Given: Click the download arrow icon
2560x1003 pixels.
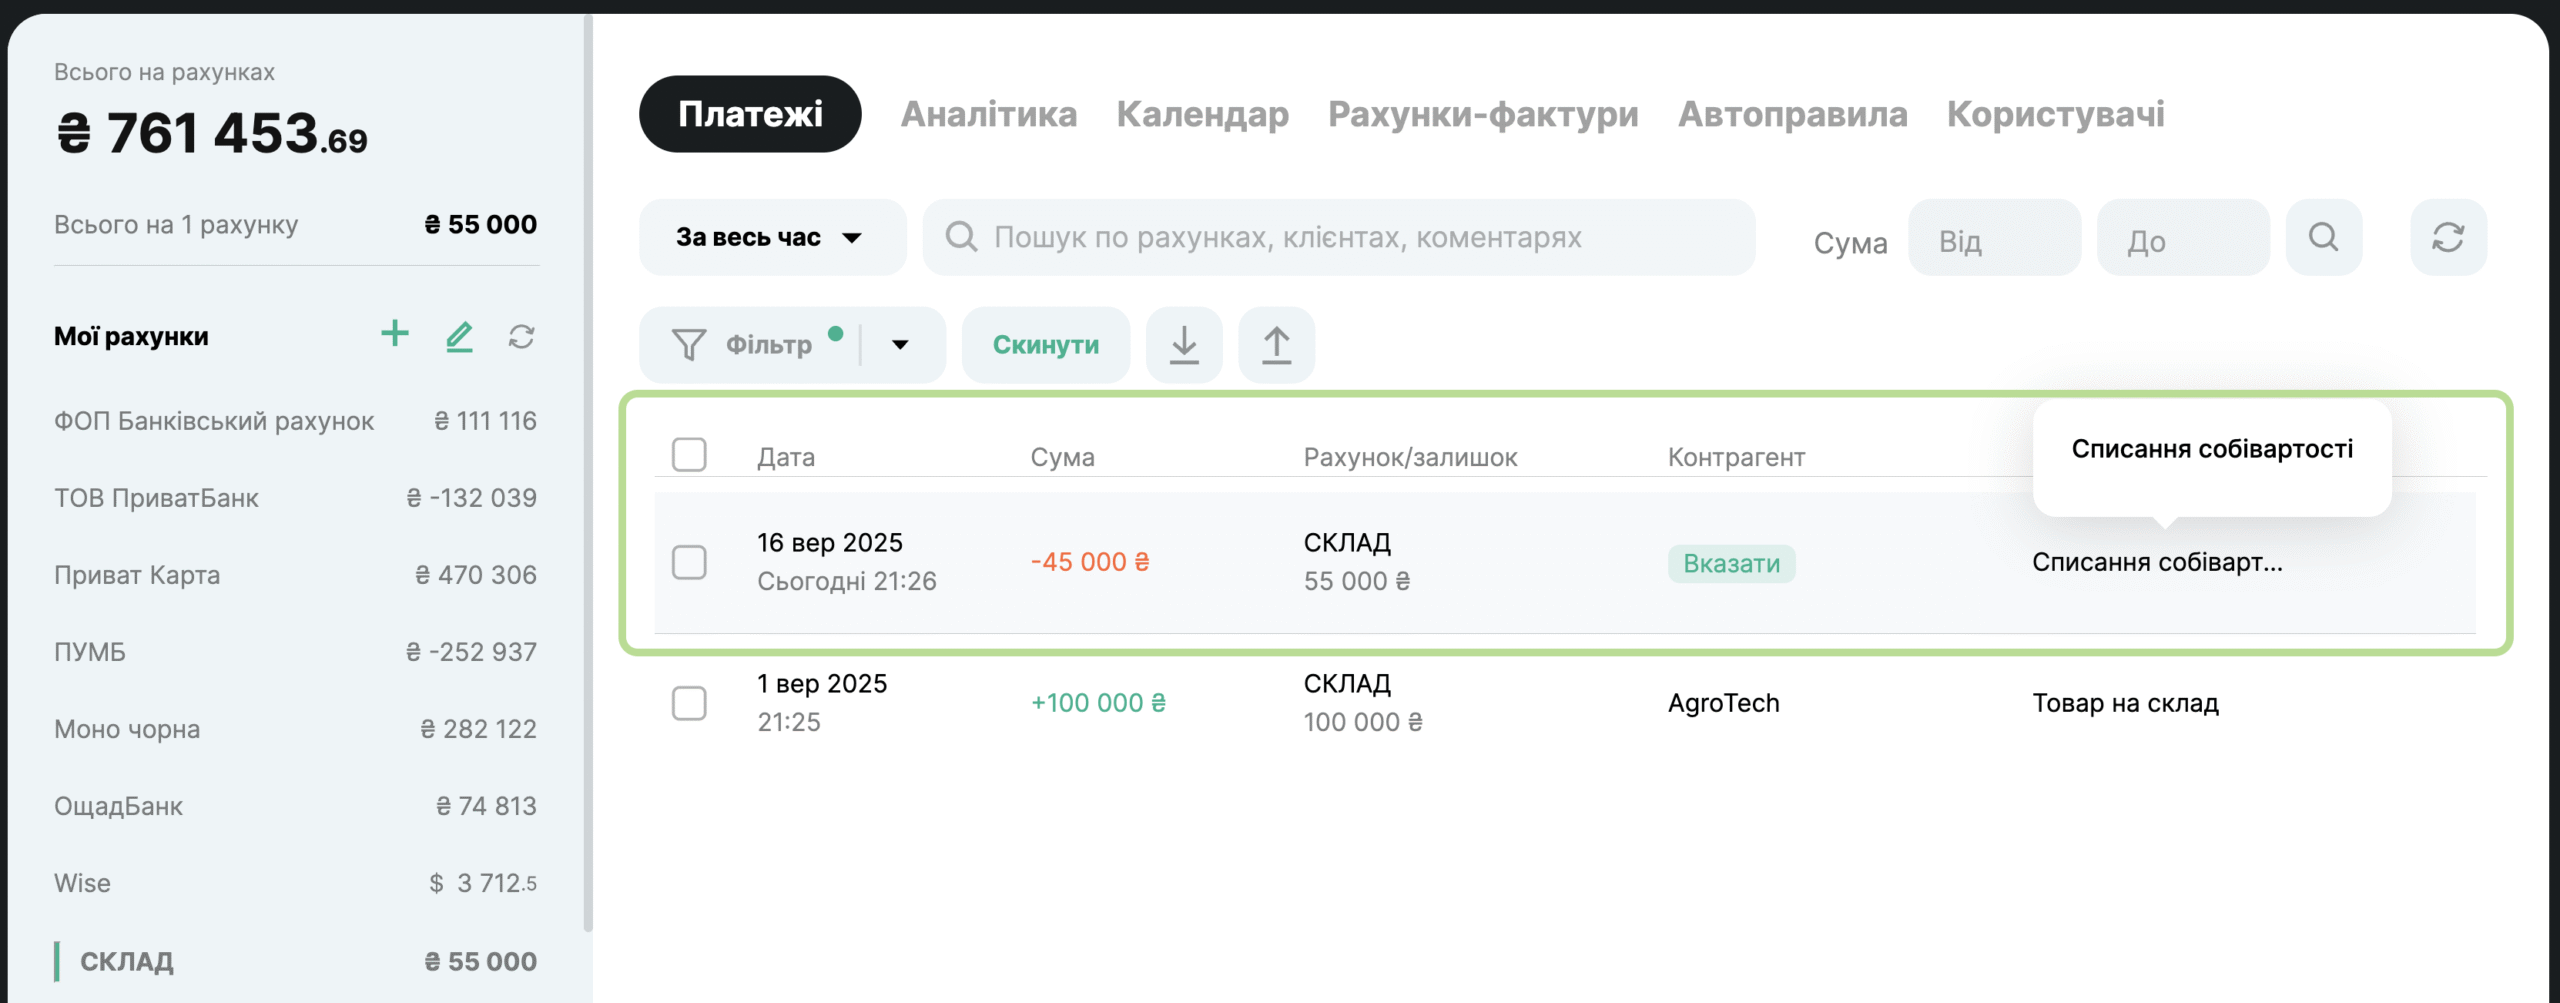Looking at the screenshot, I should (x=1184, y=345).
